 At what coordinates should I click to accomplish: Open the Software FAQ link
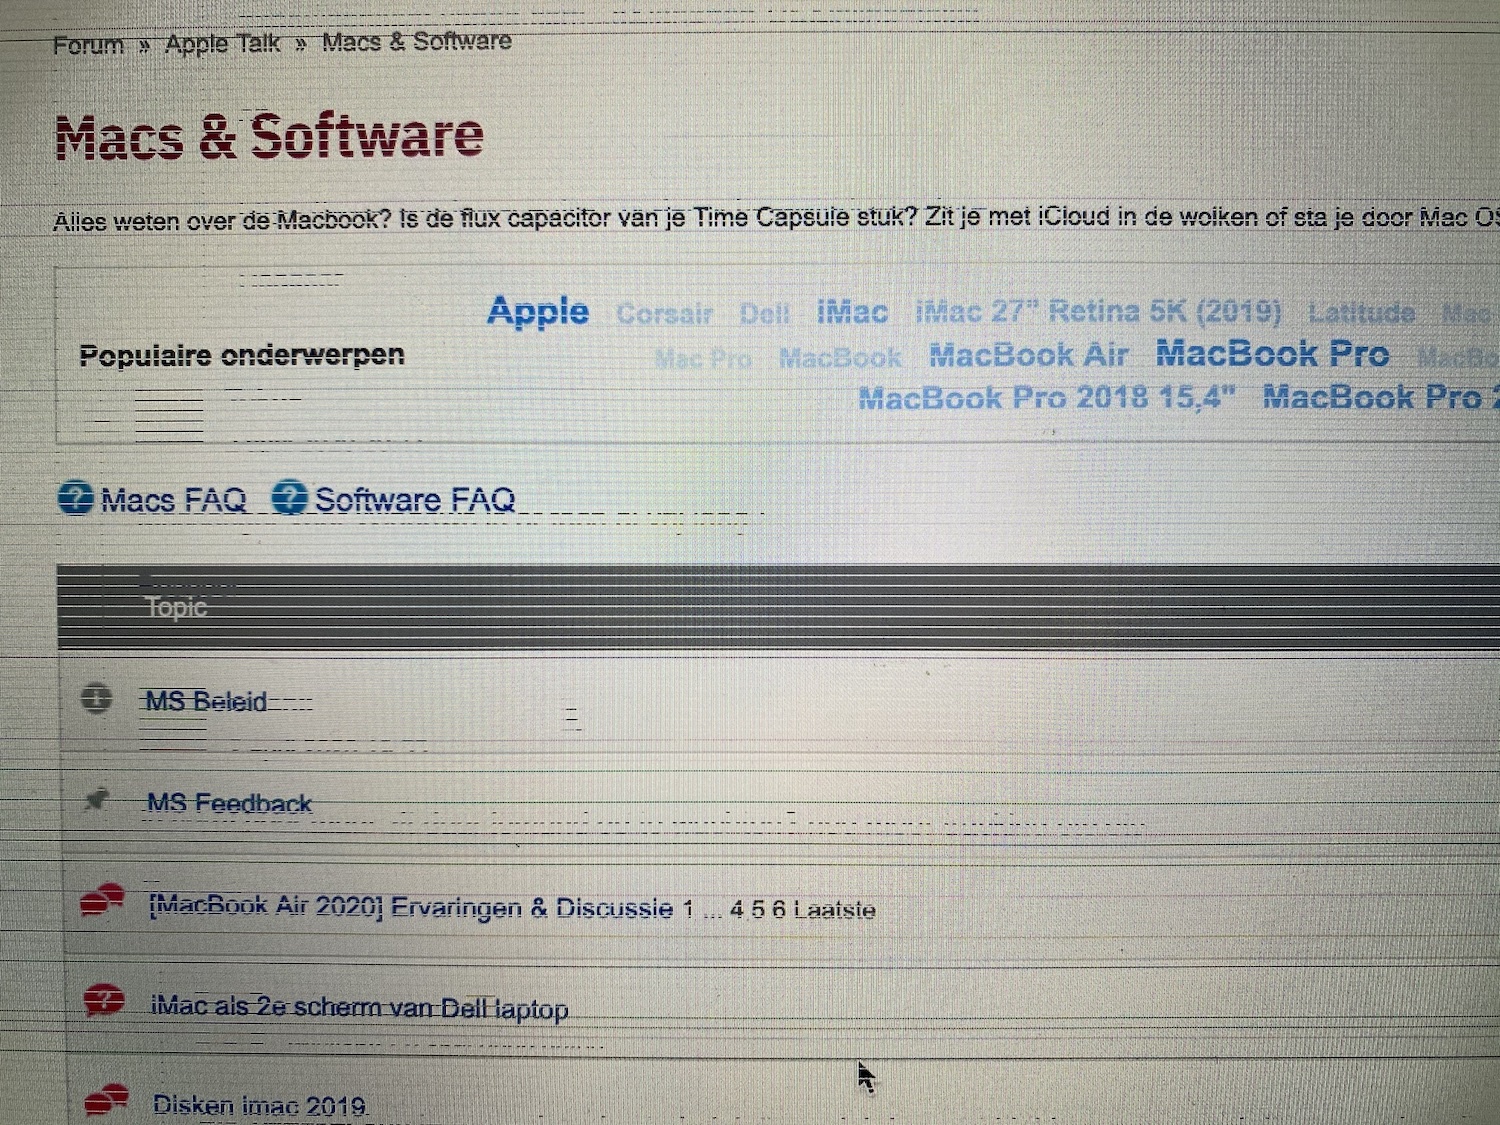415,499
